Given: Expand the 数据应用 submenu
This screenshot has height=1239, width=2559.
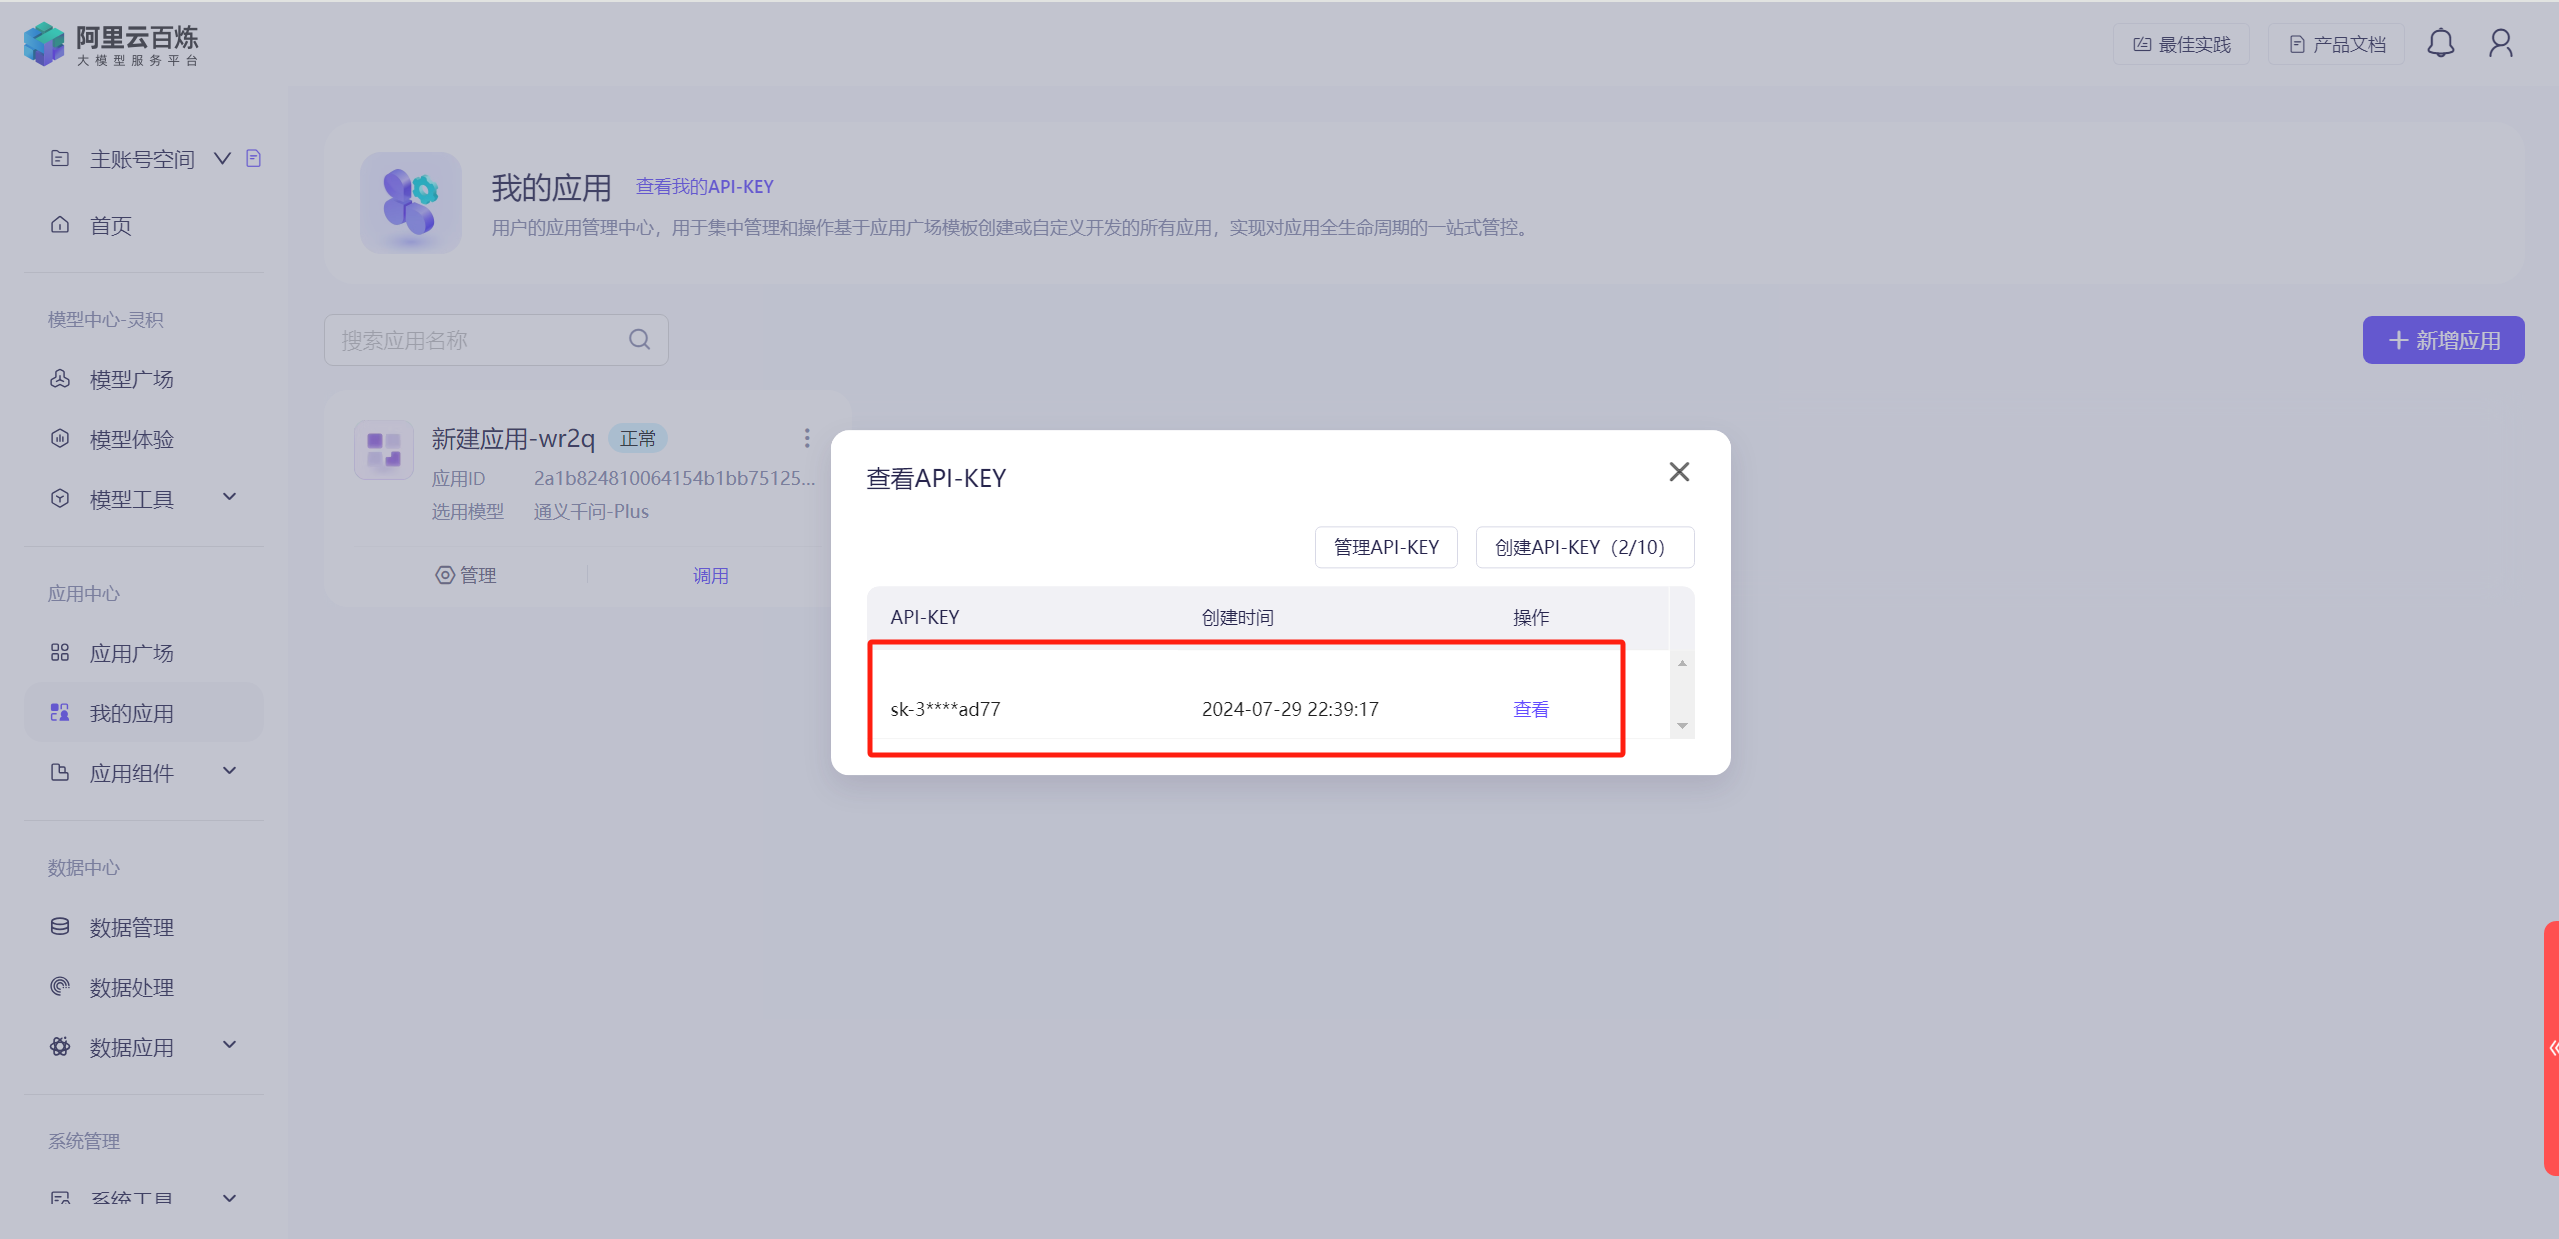Looking at the screenshot, I should click(x=229, y=1045).
